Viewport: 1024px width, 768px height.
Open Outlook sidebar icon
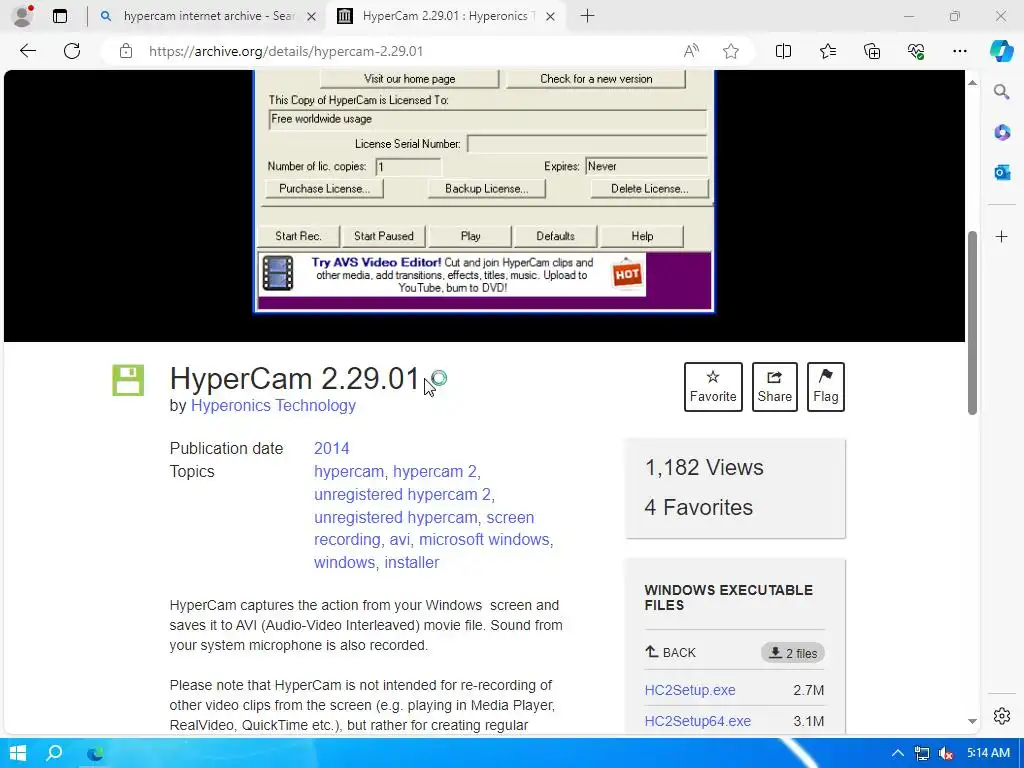[x=1002, y=172]
